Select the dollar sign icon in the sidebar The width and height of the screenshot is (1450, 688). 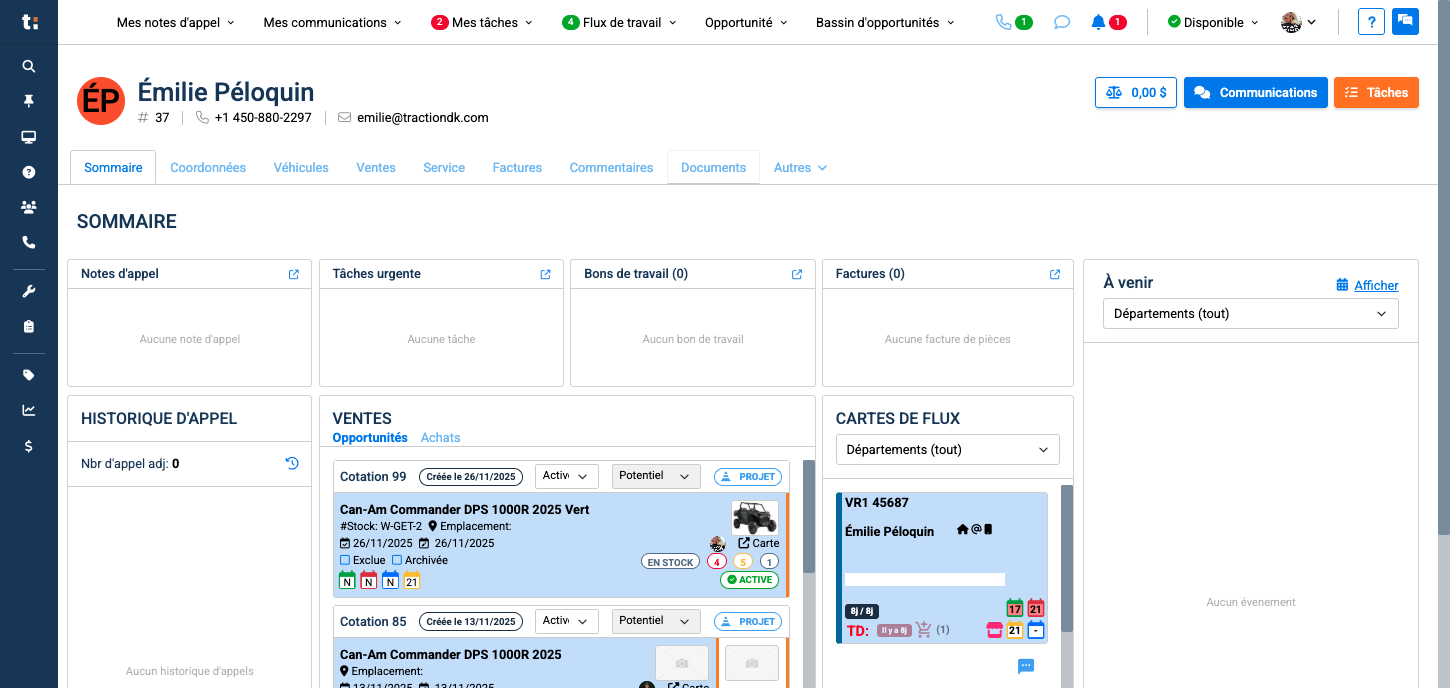click(28, 446)
